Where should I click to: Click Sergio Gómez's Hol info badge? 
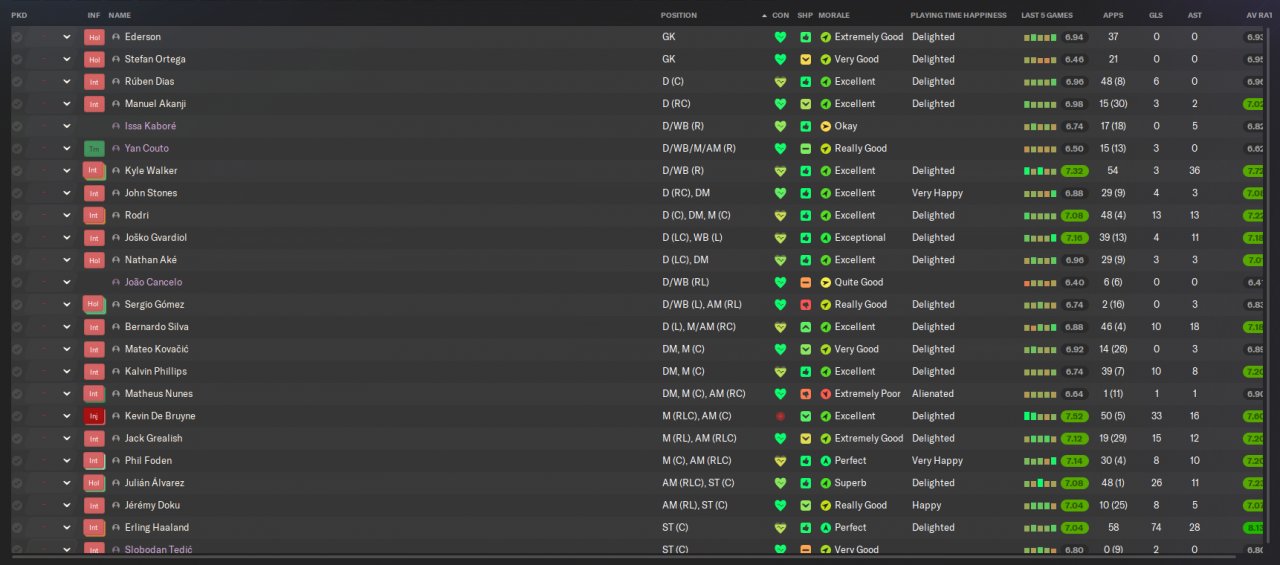click(x=94, y=304)
